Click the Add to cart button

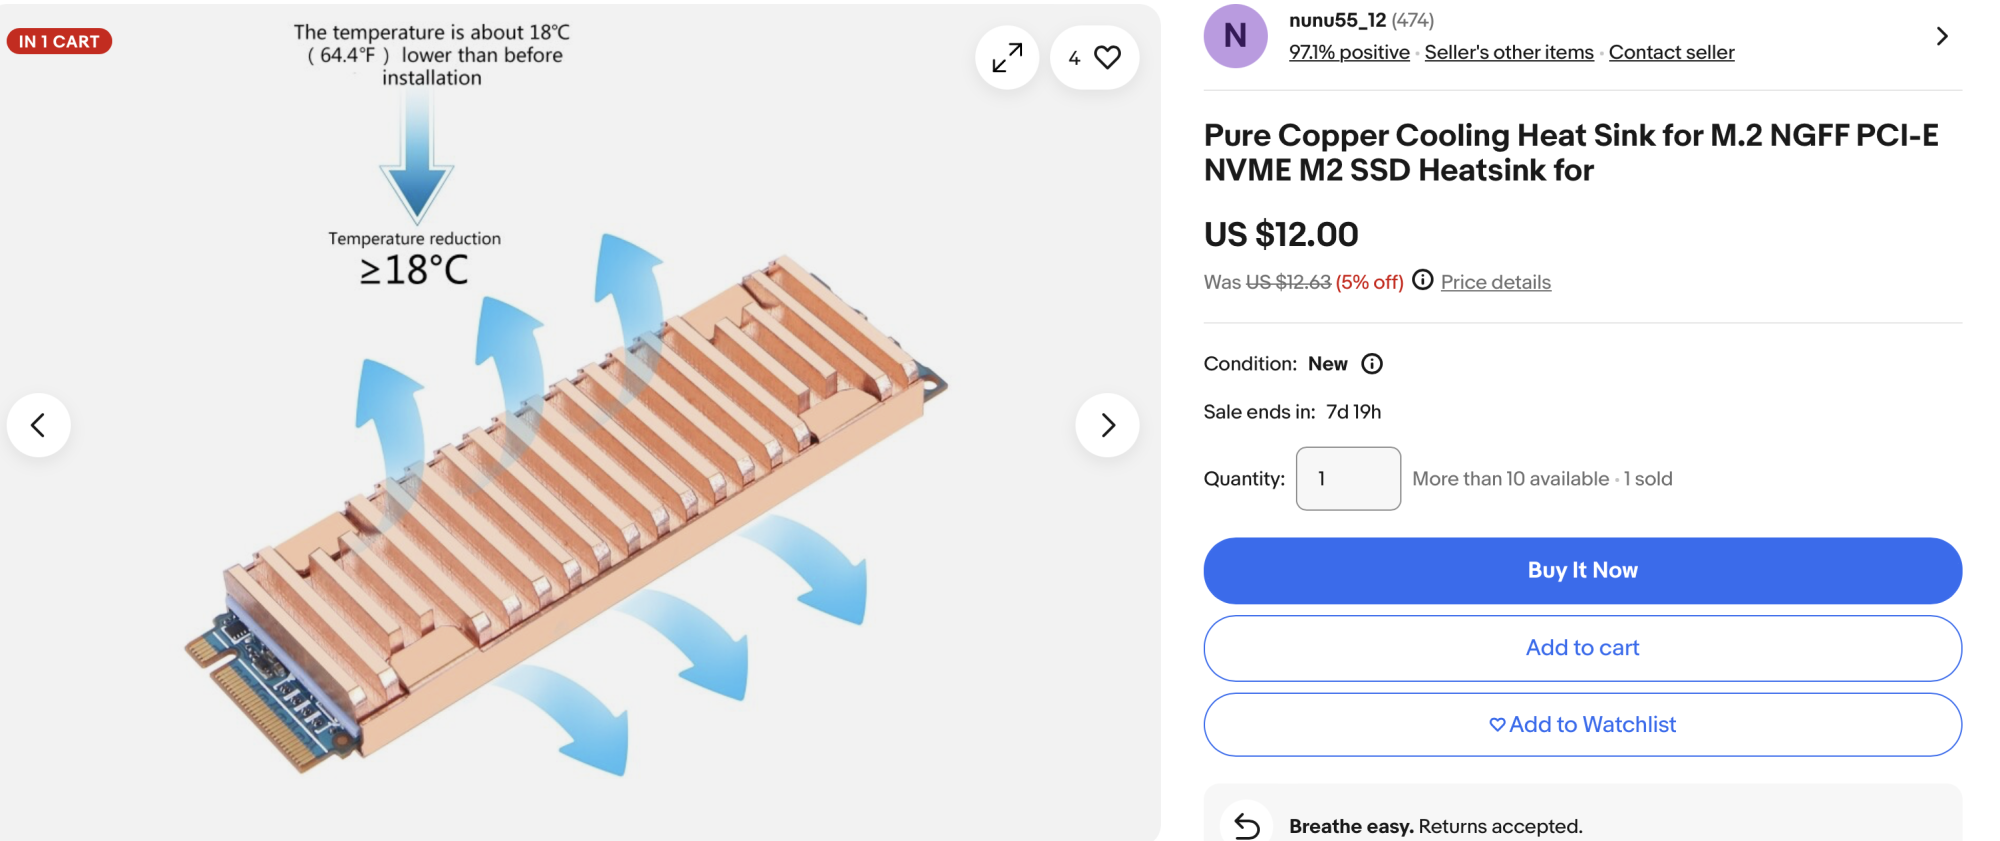(1582, 648)
